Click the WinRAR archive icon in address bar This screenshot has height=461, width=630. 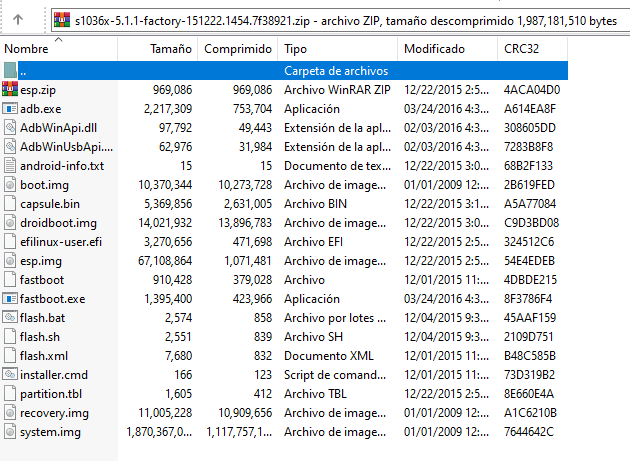[62, 18]
